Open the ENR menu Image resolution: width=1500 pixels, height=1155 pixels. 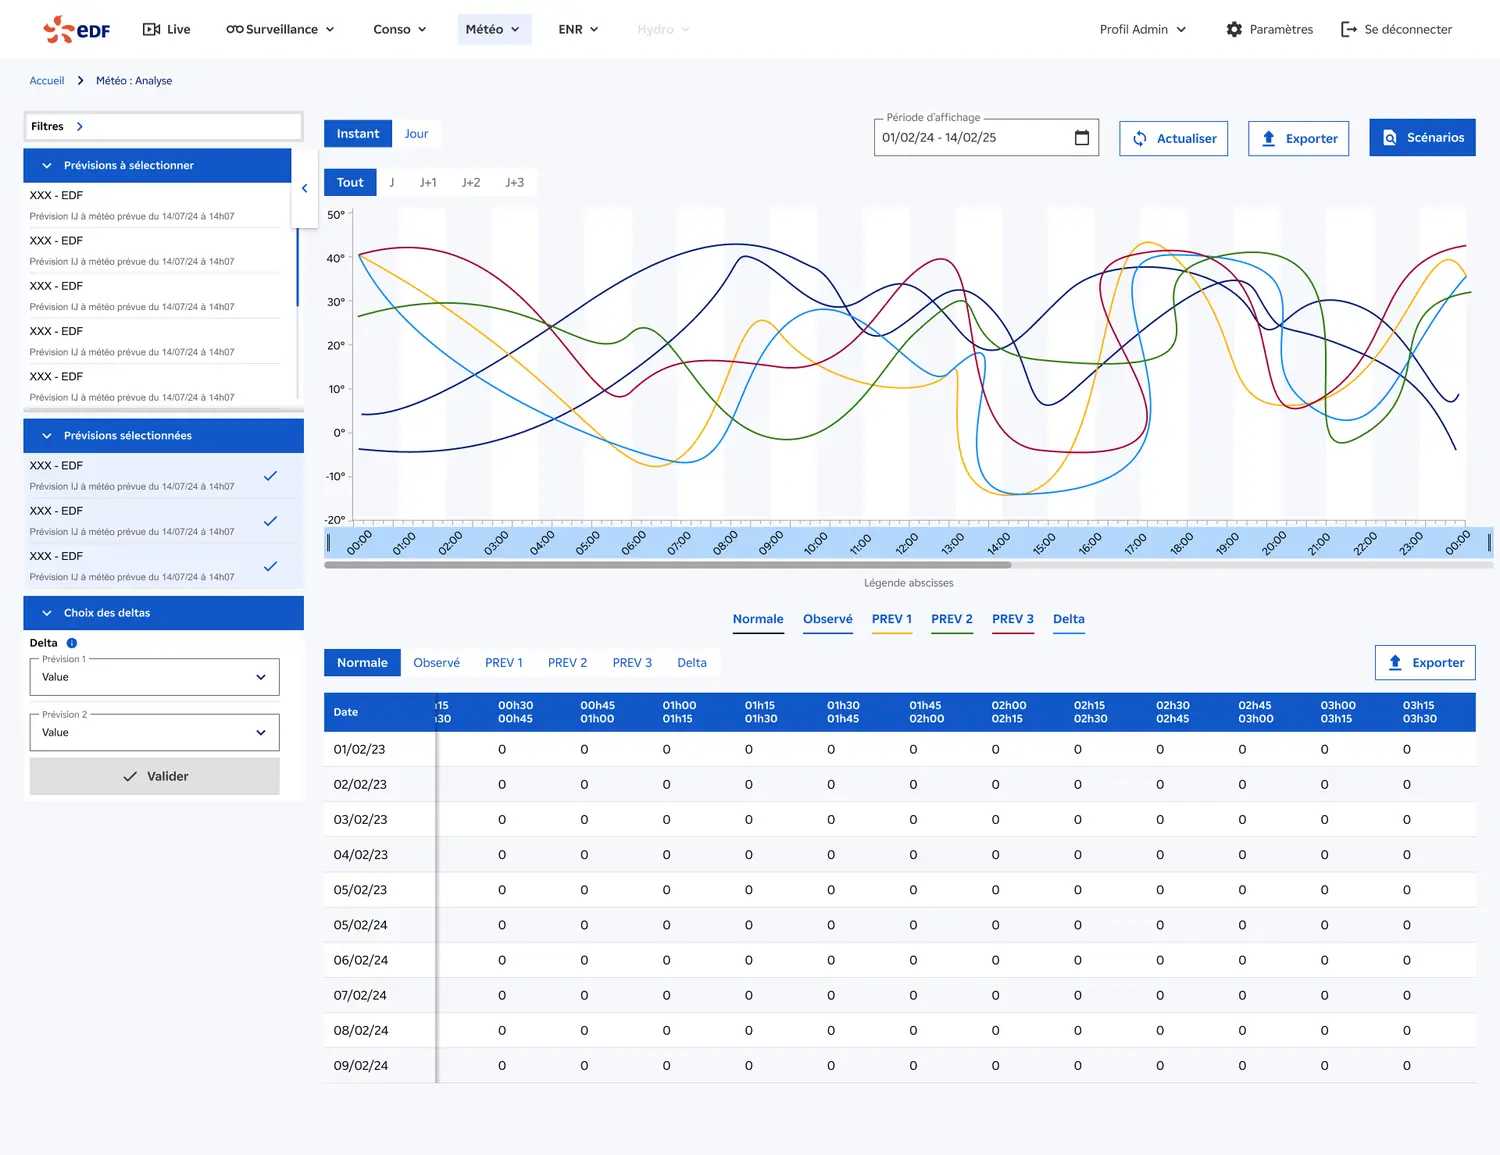[578, 30]
